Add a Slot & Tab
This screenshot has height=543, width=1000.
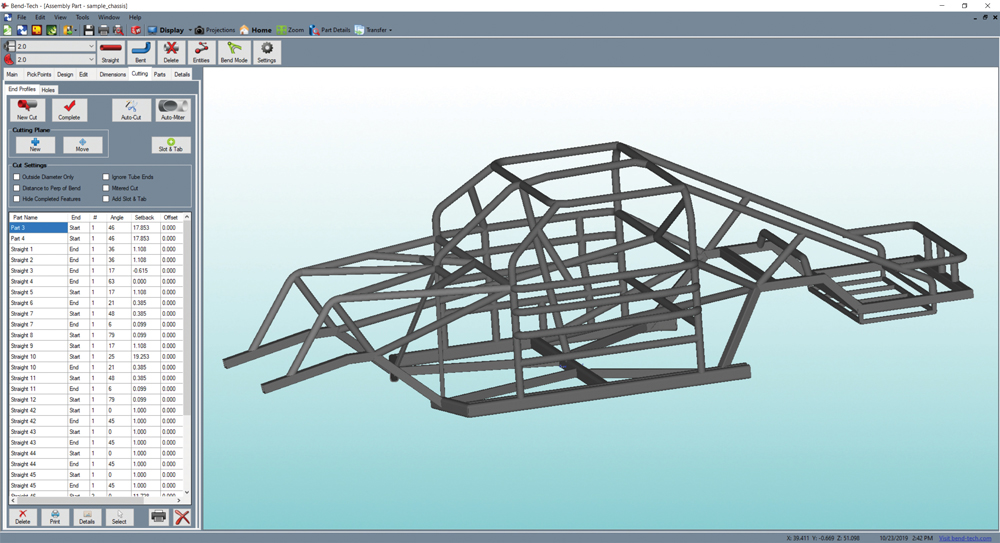[171, 145]
